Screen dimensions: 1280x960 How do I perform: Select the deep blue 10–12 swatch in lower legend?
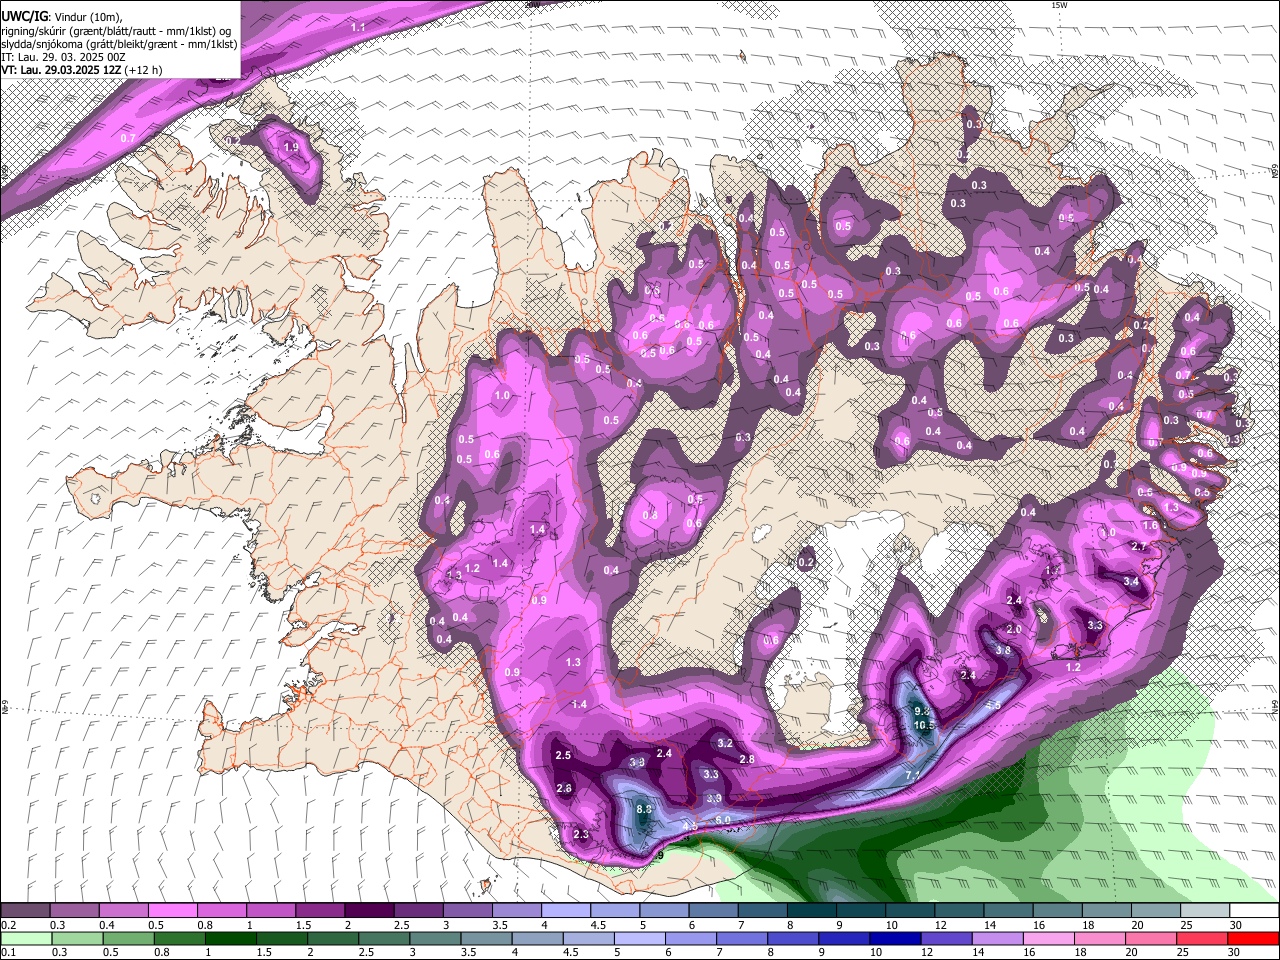[894, 938]
